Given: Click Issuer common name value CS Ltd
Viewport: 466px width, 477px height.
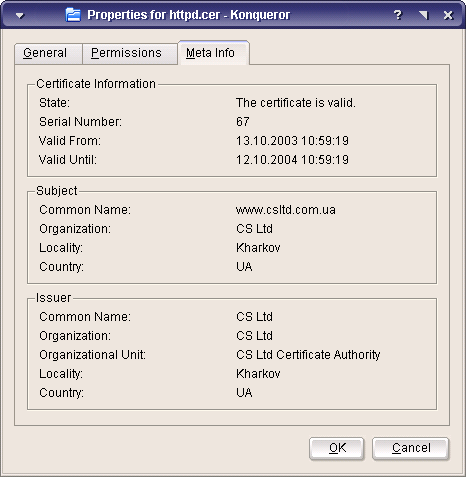Looking at the screenshot, I should (254, 317).
